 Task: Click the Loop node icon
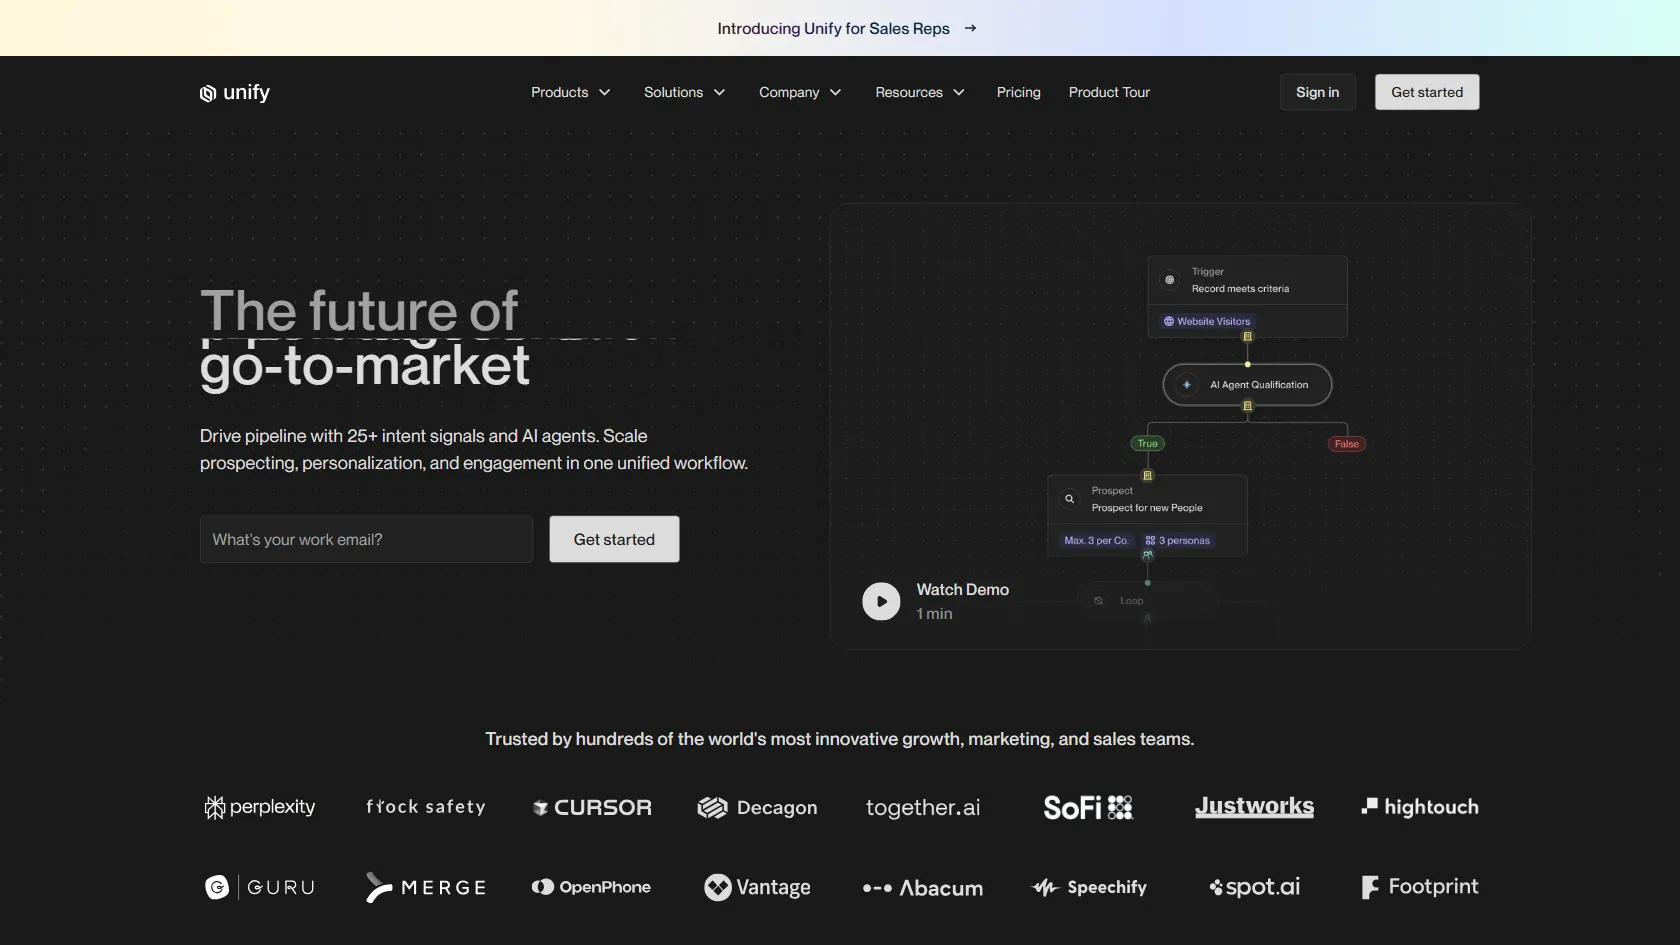[x=1099, y=601]
